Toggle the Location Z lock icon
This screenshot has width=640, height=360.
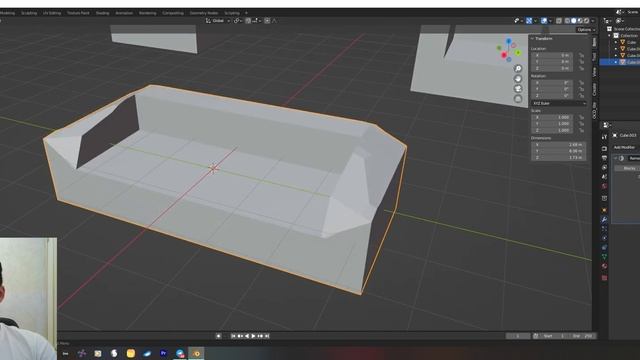coord(581,68)
